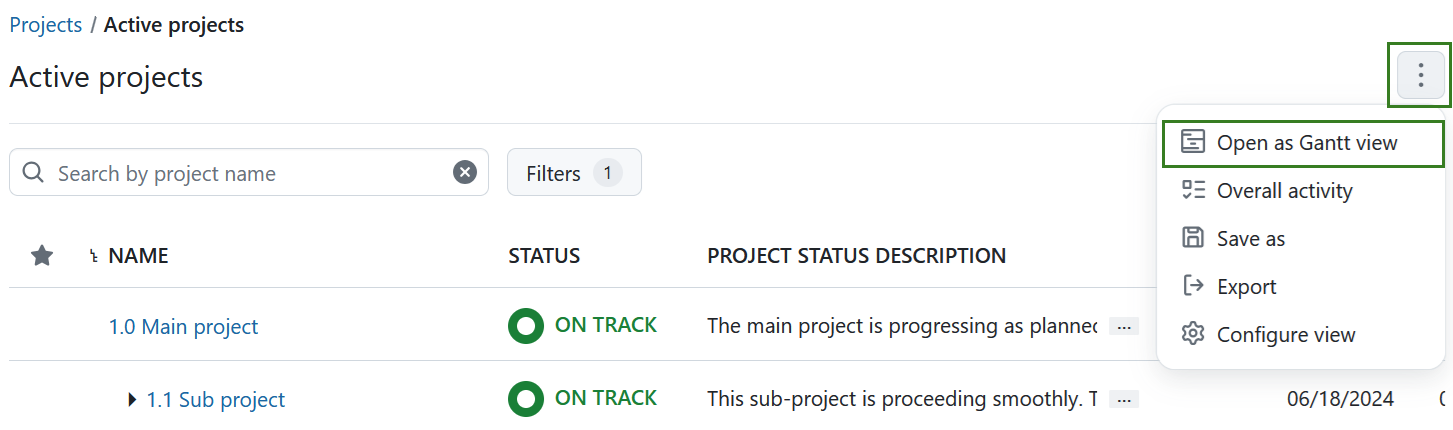Choose Overall activity from the menu
The width and height of the screenshot is (1453, 430).
coord(1284,191)
